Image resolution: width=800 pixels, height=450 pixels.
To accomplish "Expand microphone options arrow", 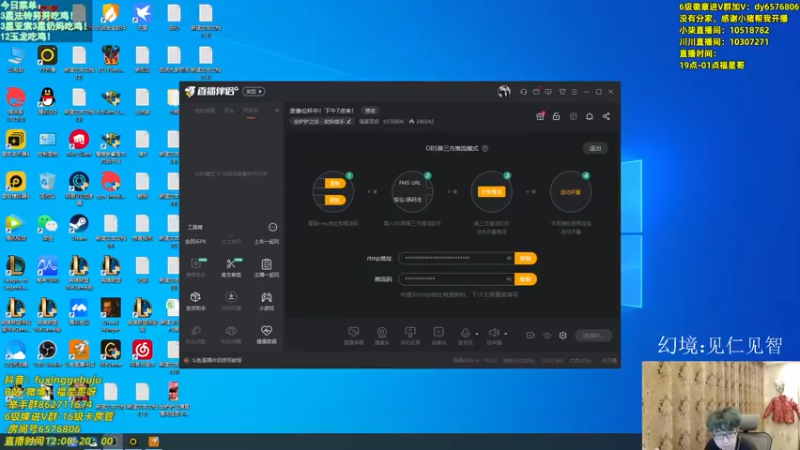I will click(x=477, y=334).
